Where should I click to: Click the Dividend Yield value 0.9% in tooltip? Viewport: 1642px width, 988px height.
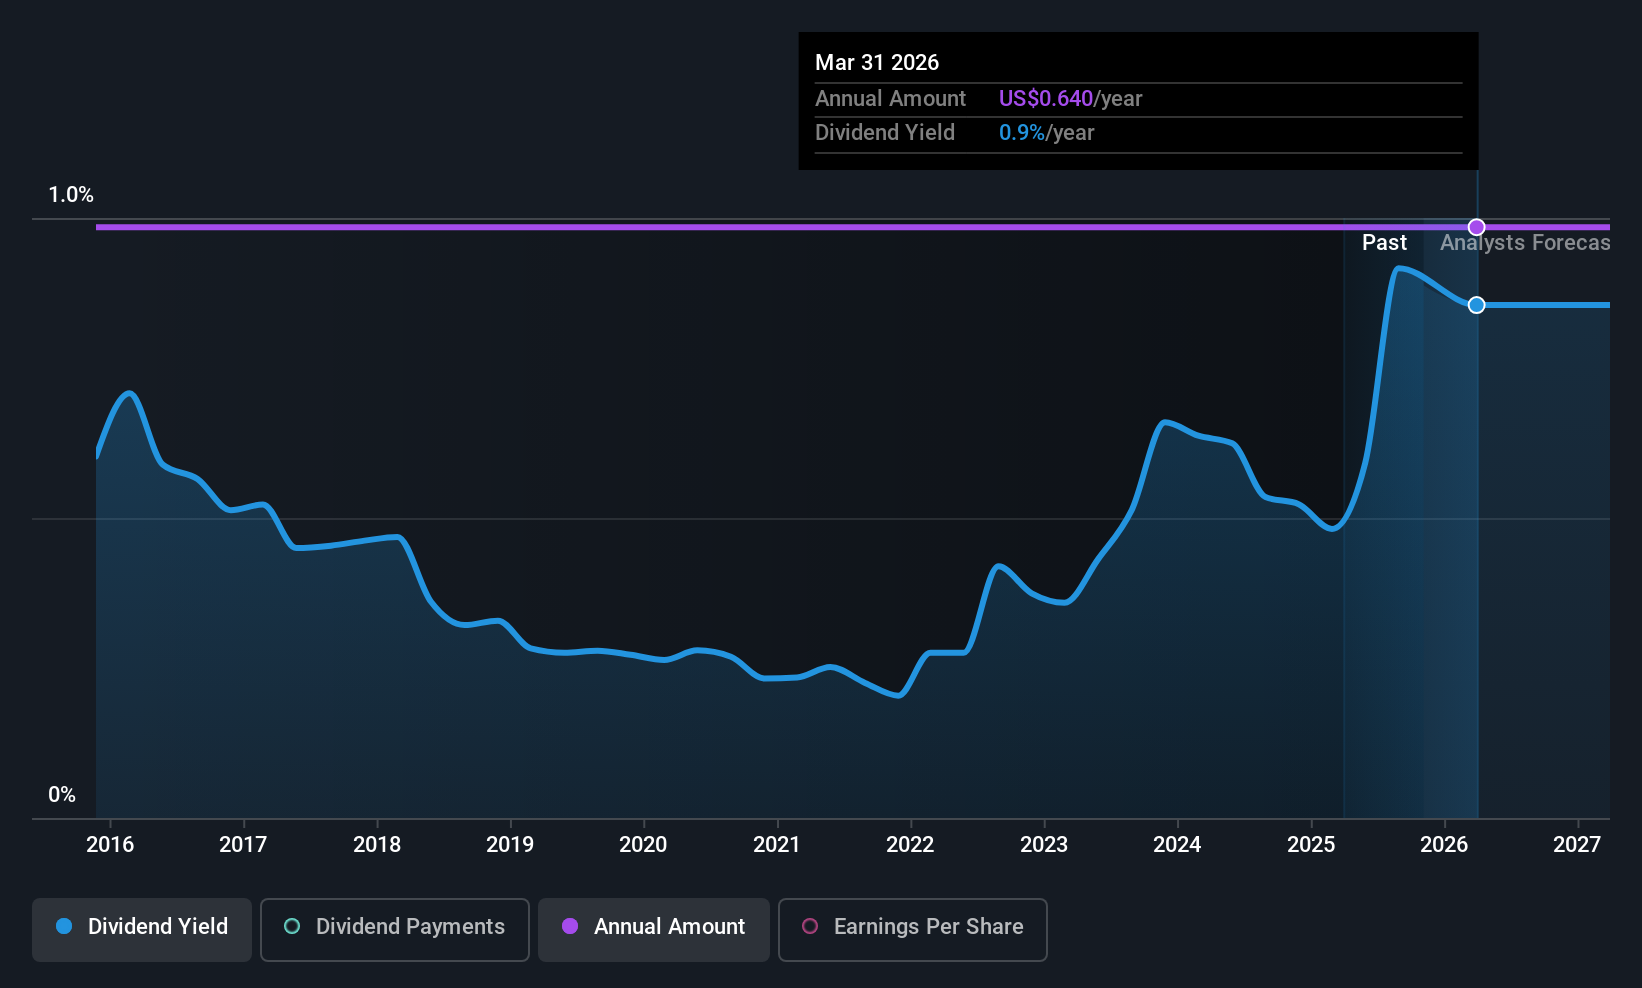(x=1021, y=132)
